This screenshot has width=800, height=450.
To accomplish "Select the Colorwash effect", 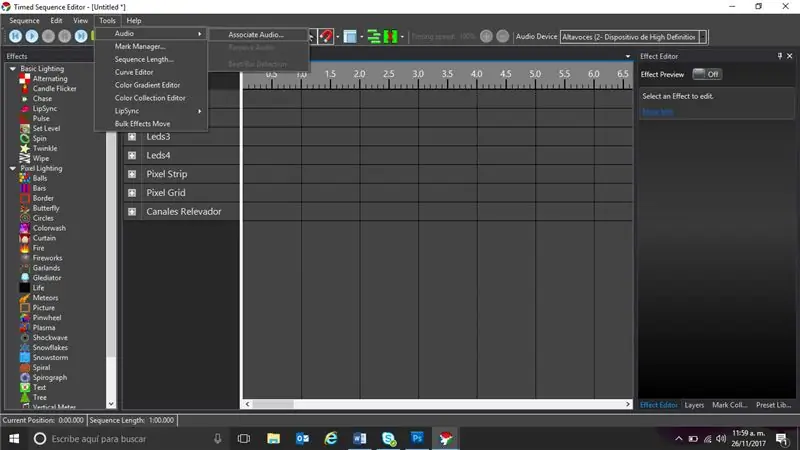I will 49,228.
